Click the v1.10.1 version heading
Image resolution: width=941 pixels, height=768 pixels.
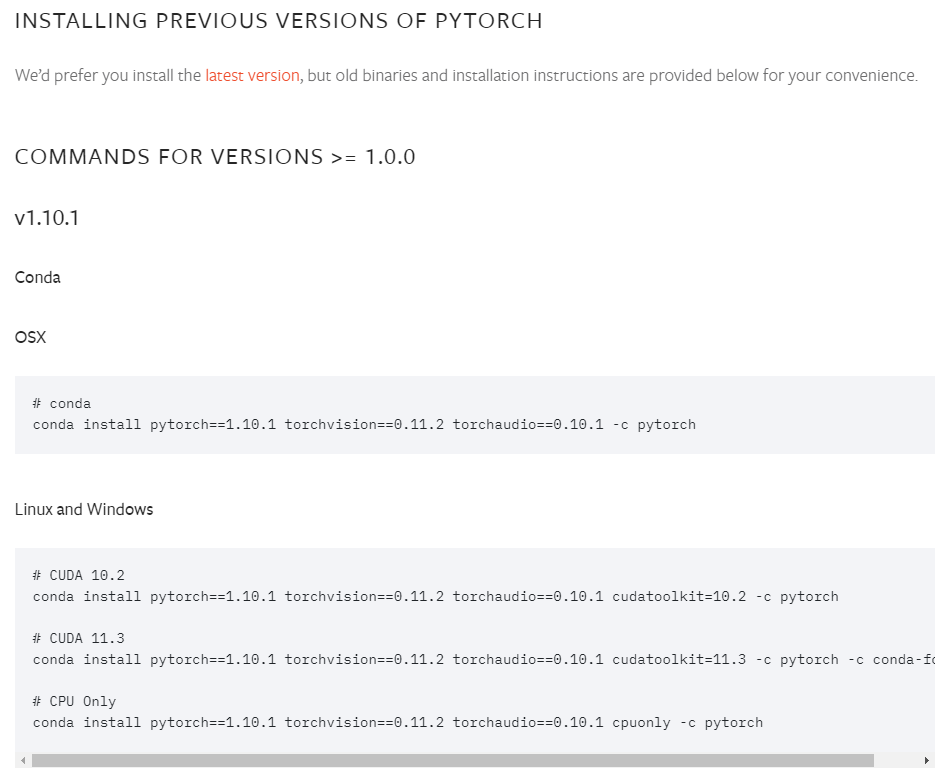coord(47,218)
